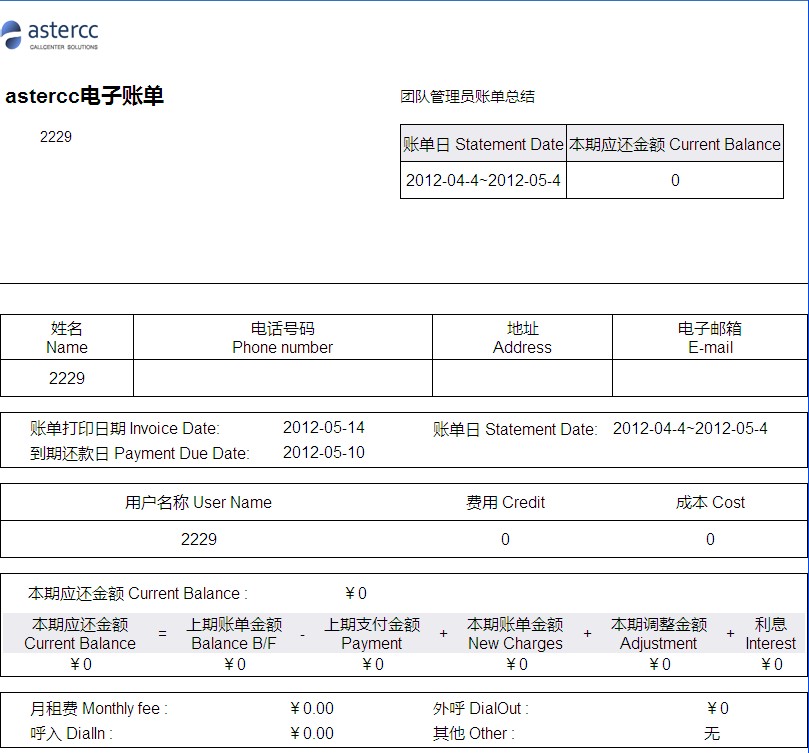Image resolution: width=809 pixels, height=753 pixels.
Task: Click the 费用 Credit column header
Action: [x=505, y=502]
